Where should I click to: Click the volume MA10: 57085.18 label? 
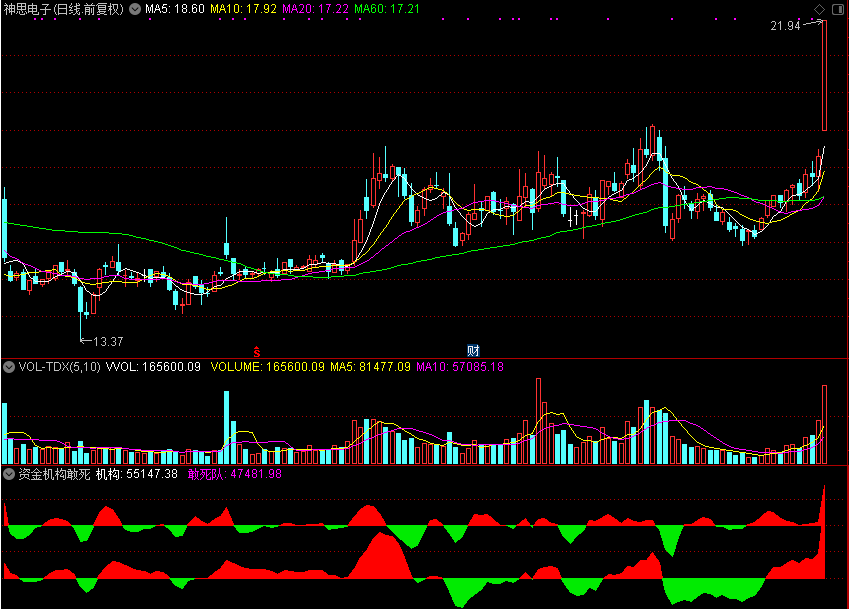pyautogui.click(x=460, y=367)
